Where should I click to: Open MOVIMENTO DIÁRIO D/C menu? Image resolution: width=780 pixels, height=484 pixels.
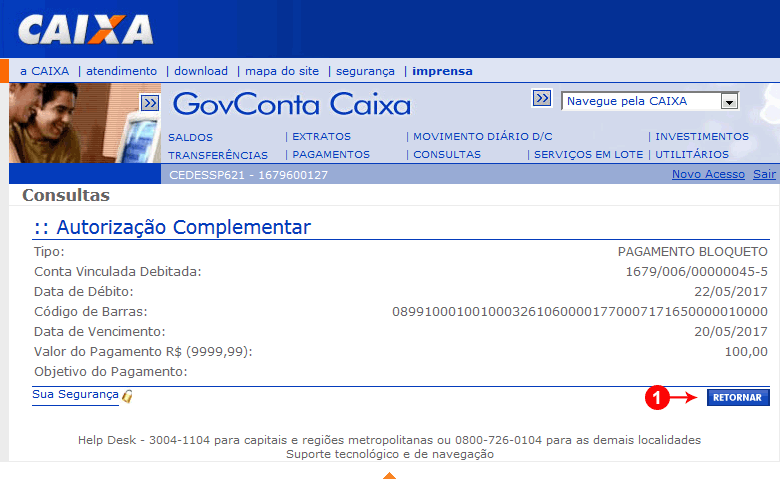[x=483, y=136]
